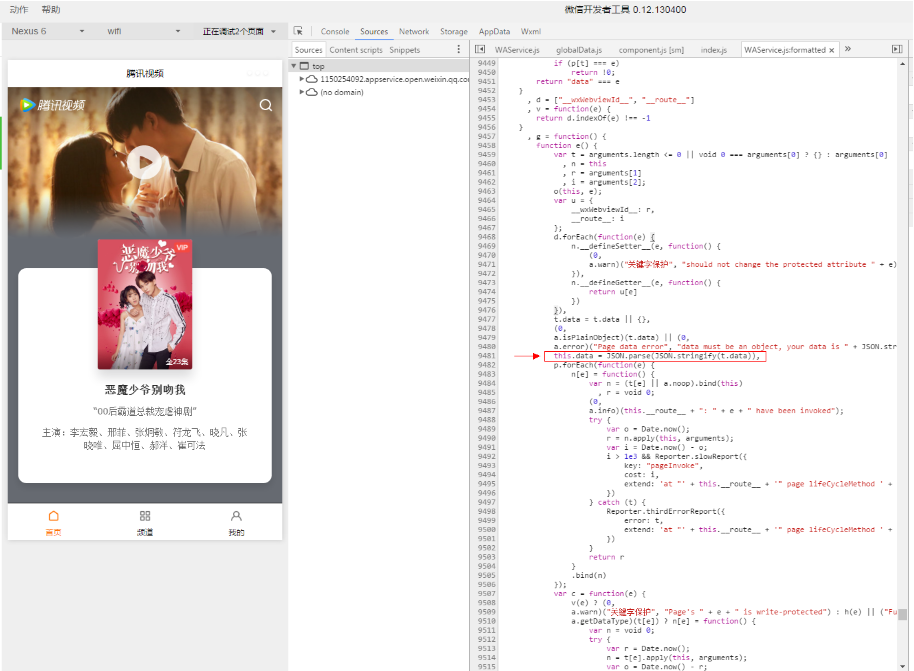Open the Nexus 6 device dropdown

[x=48, y=31]
